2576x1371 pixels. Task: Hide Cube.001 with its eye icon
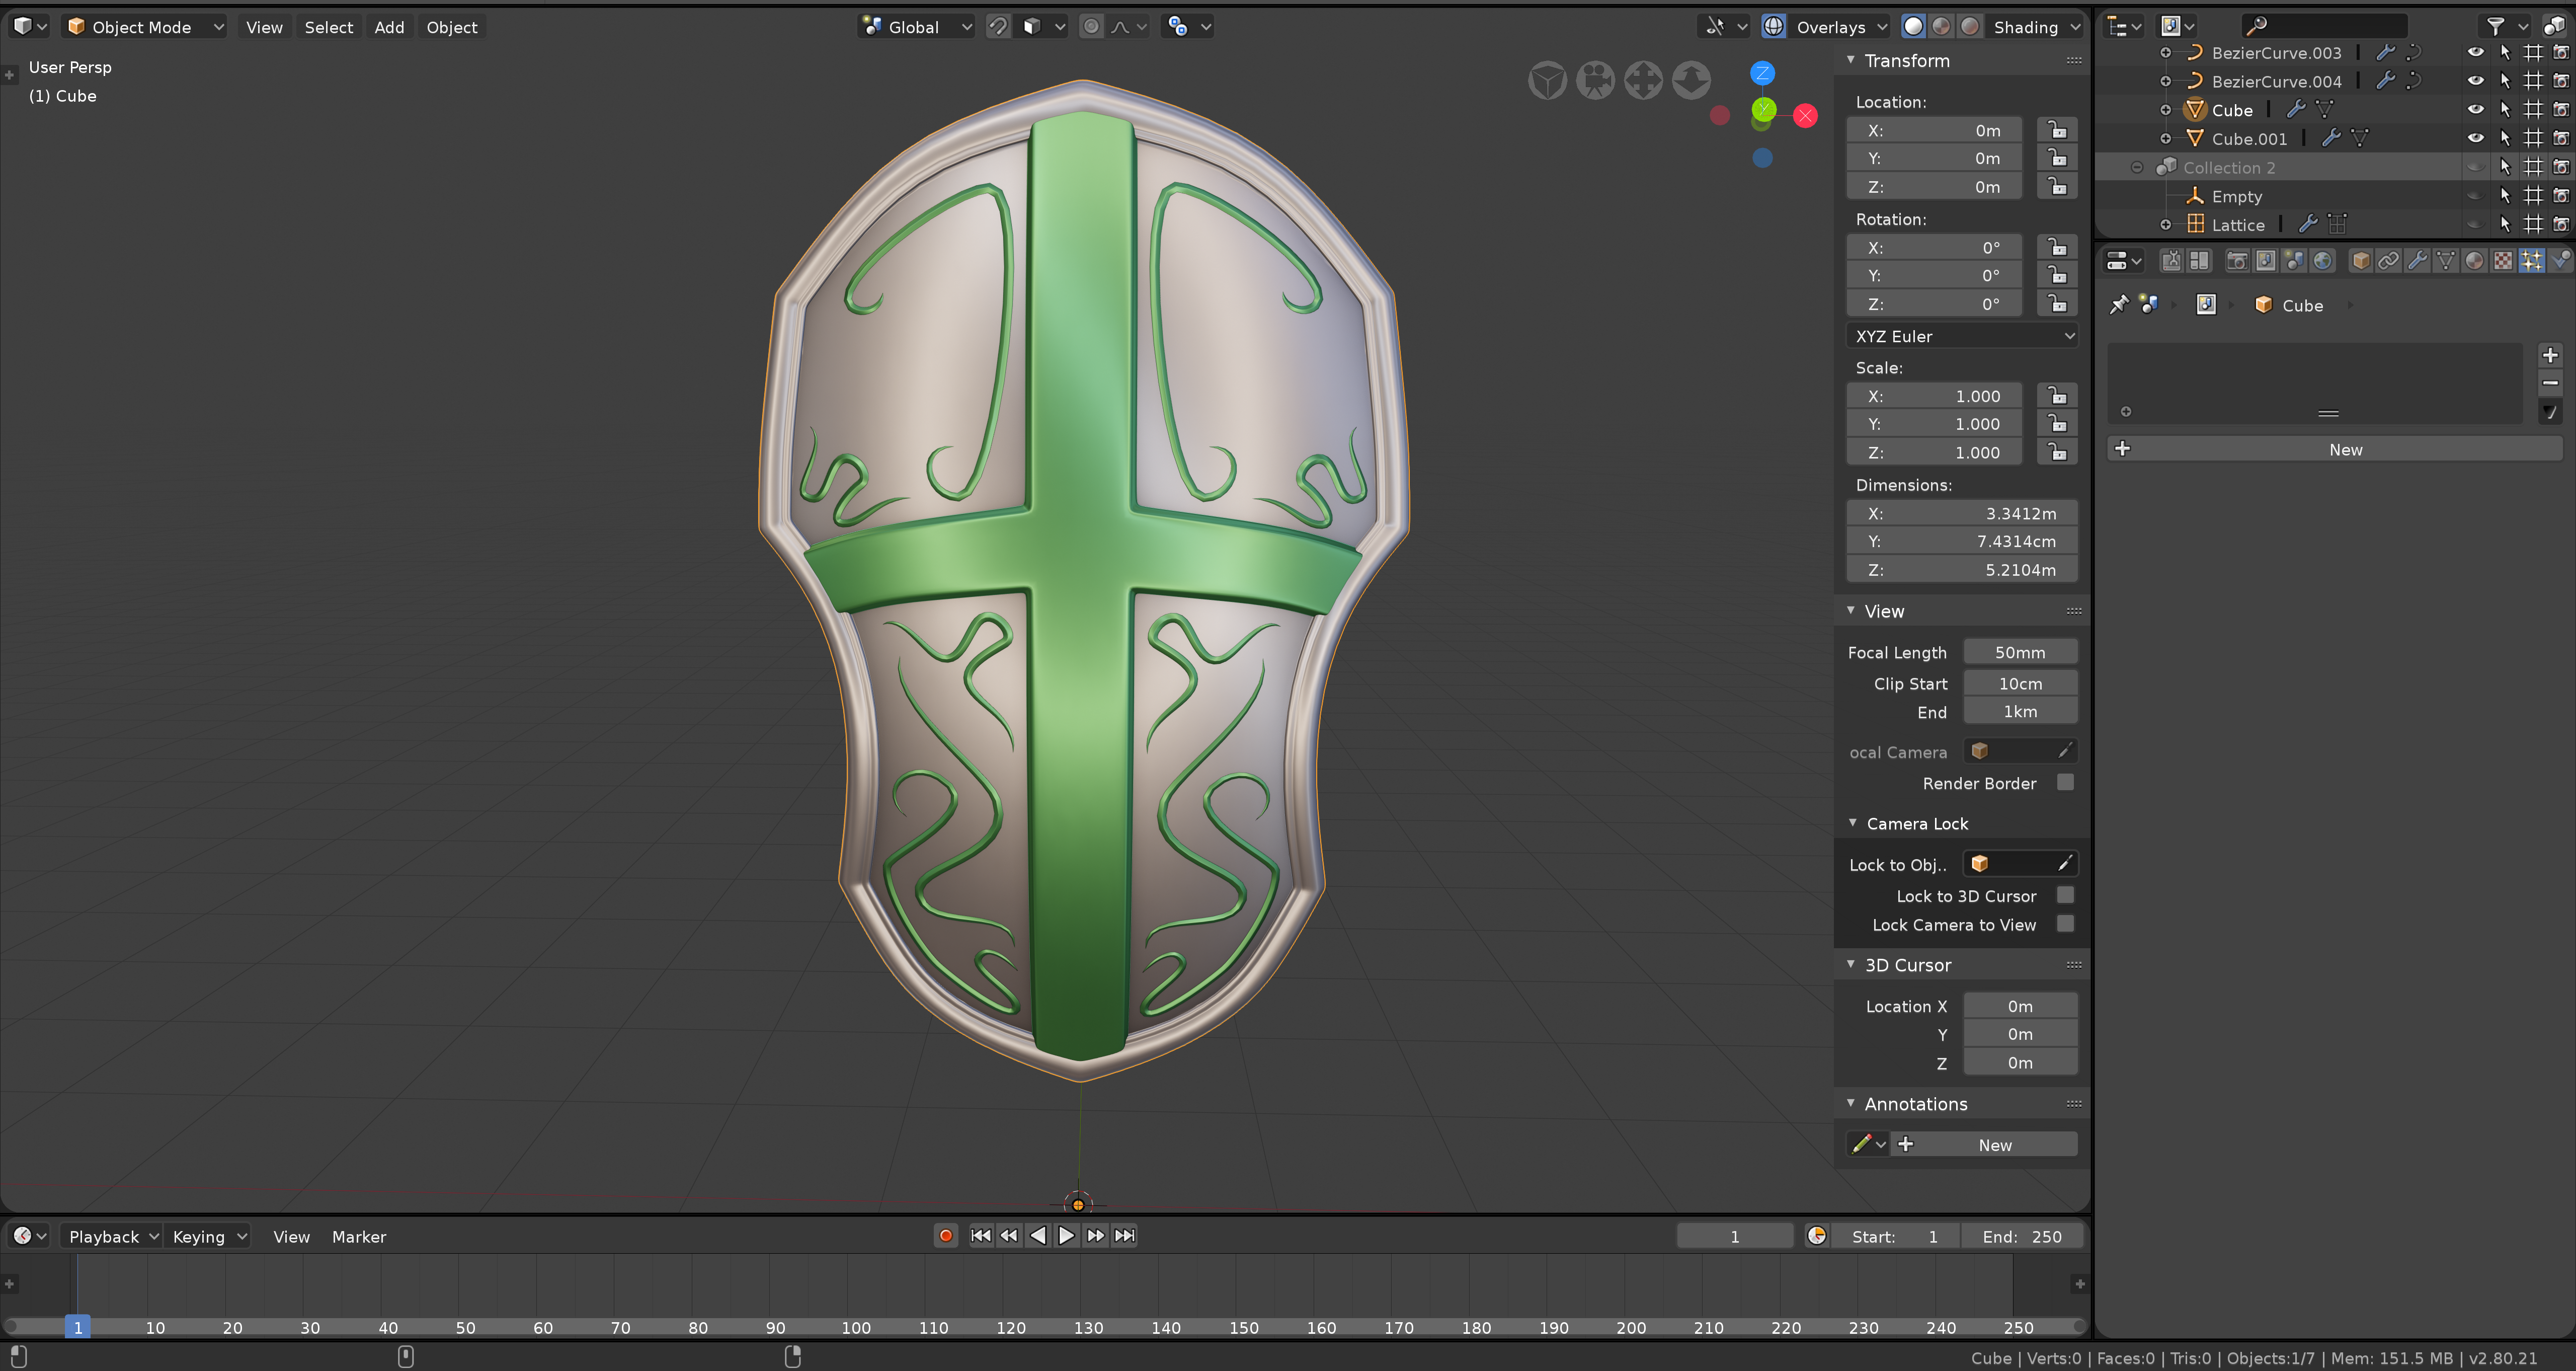pyautogui.click(x=2475, y=138)
